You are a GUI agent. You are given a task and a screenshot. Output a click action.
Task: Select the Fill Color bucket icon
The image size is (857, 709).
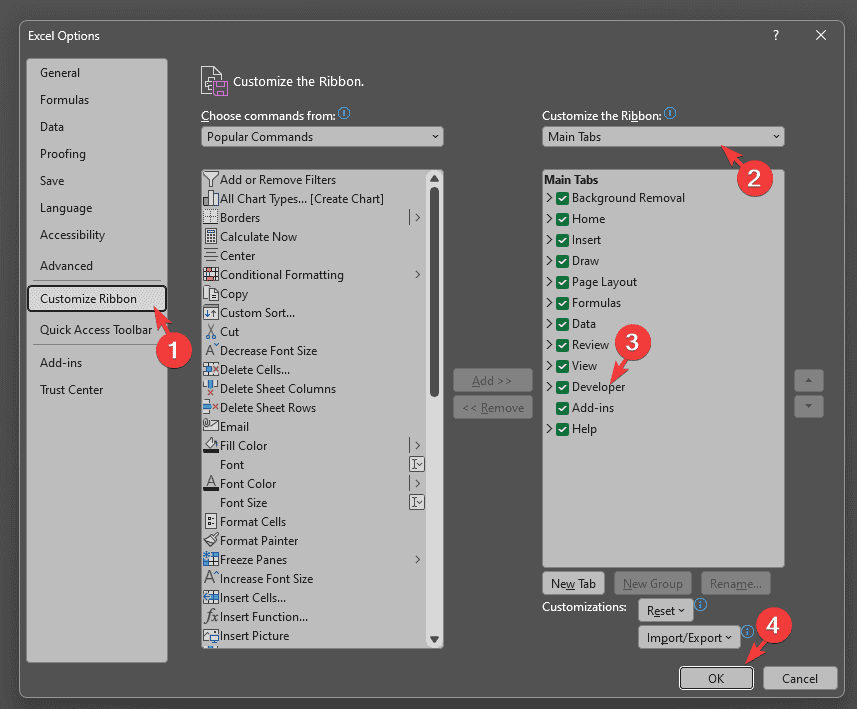pyautogui.click(x=210, y=445)
